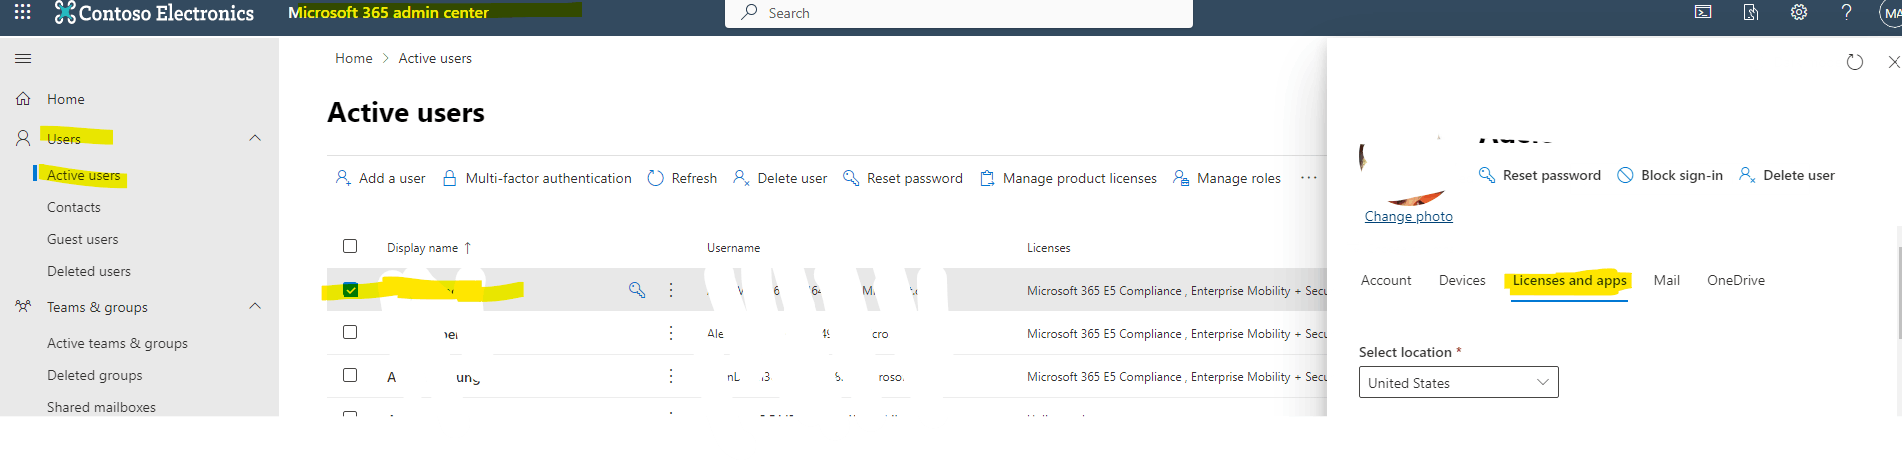Open the document download icon in header
The height and width of the screenshot is (461, 1902).
pos(1750,12)
